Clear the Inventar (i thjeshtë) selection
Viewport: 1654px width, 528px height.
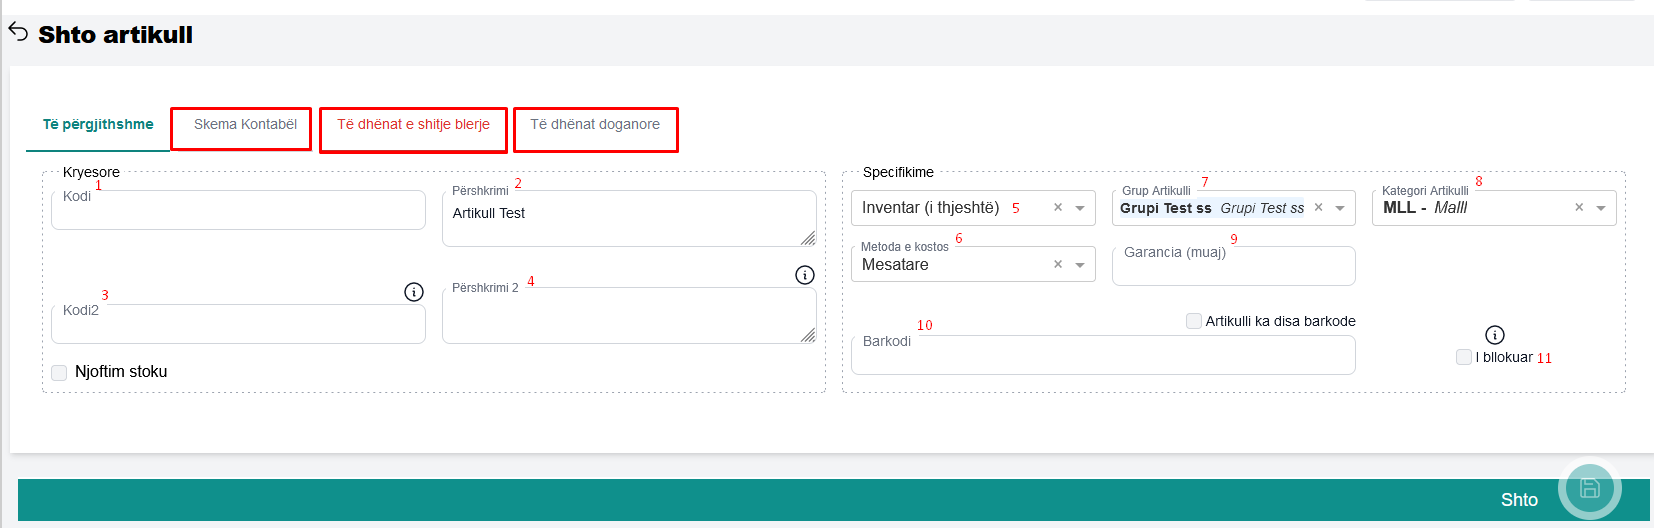(x=1057, y=208)
